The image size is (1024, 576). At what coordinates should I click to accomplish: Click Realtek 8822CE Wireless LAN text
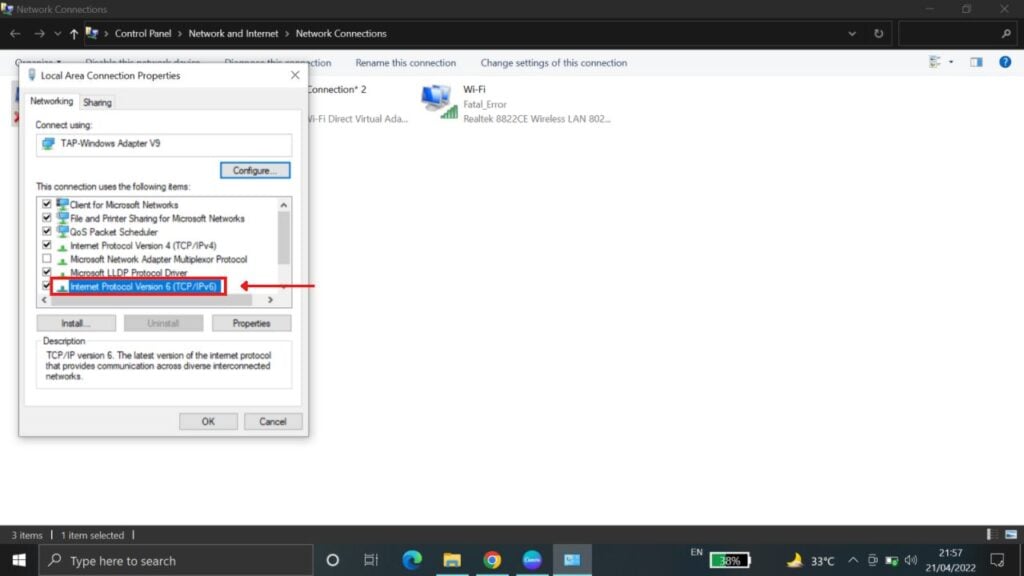(x=537, y=119)
